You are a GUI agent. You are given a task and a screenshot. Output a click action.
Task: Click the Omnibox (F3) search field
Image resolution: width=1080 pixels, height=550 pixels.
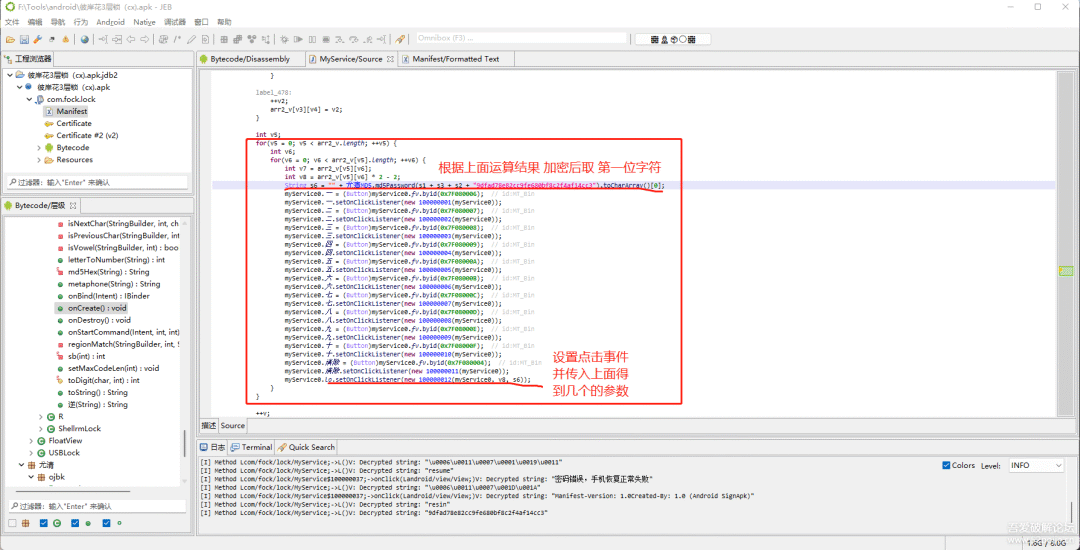(x=521, y=39)
